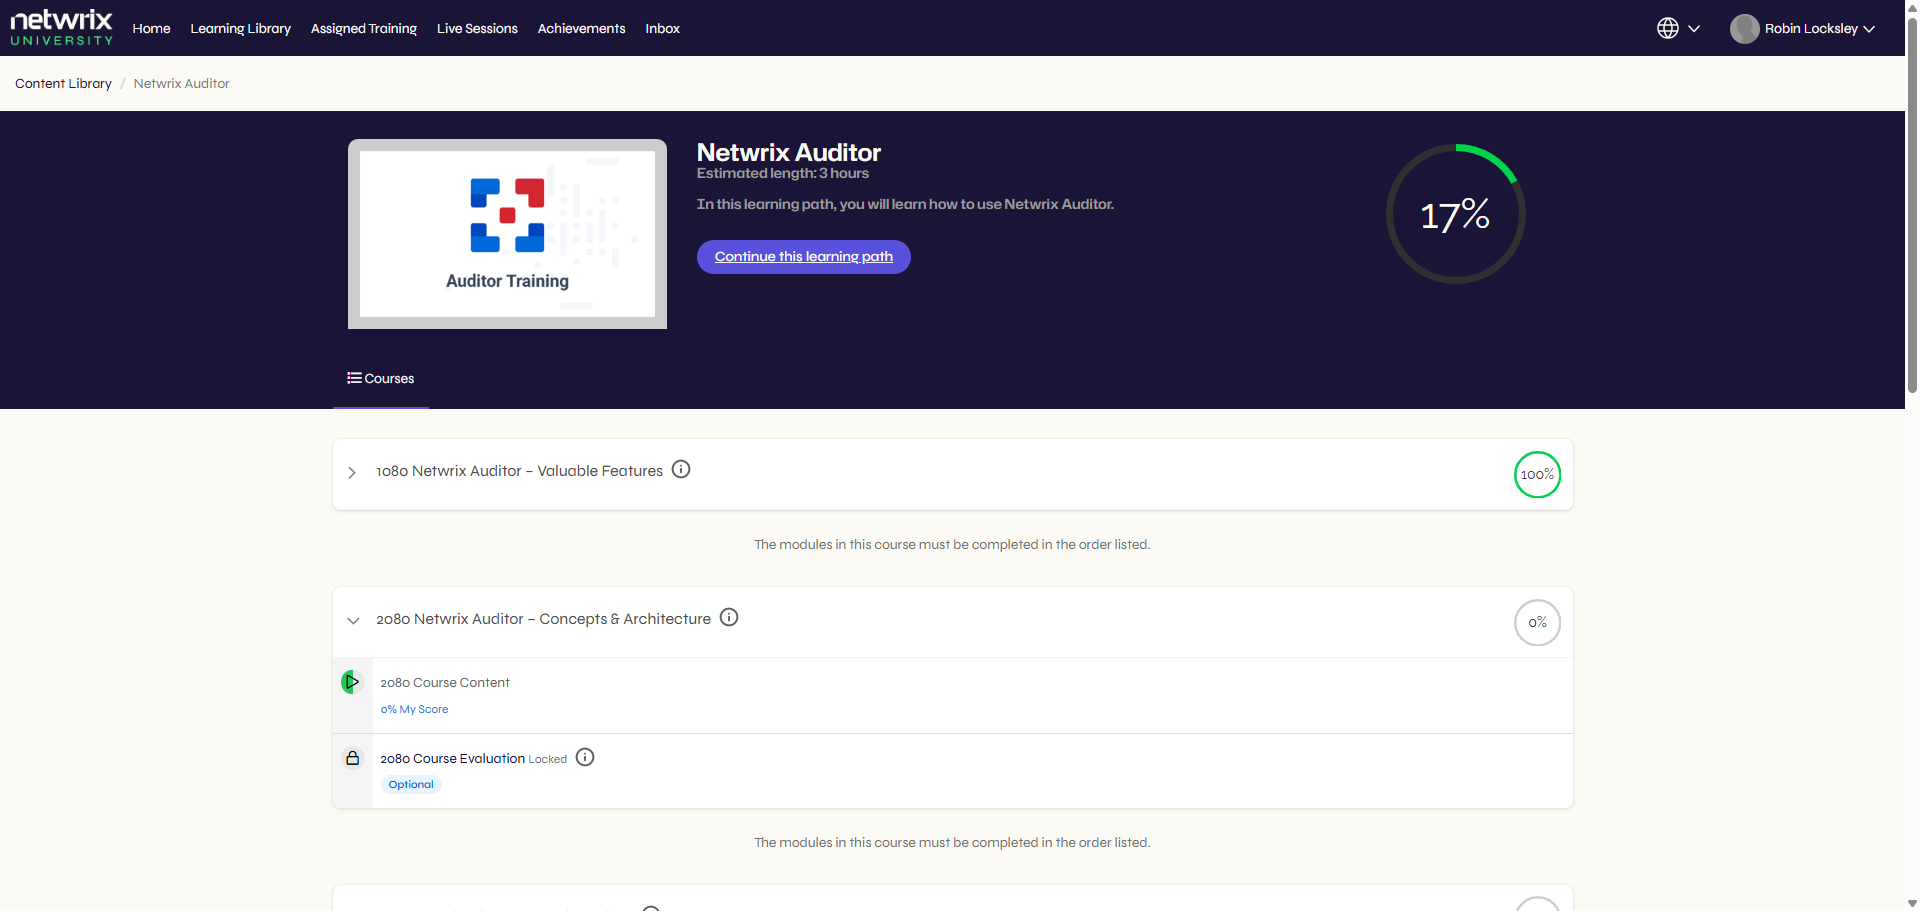Click info icon beside Valuable Features course
The image size is (1920, 911).
click(x=681, y=469)
